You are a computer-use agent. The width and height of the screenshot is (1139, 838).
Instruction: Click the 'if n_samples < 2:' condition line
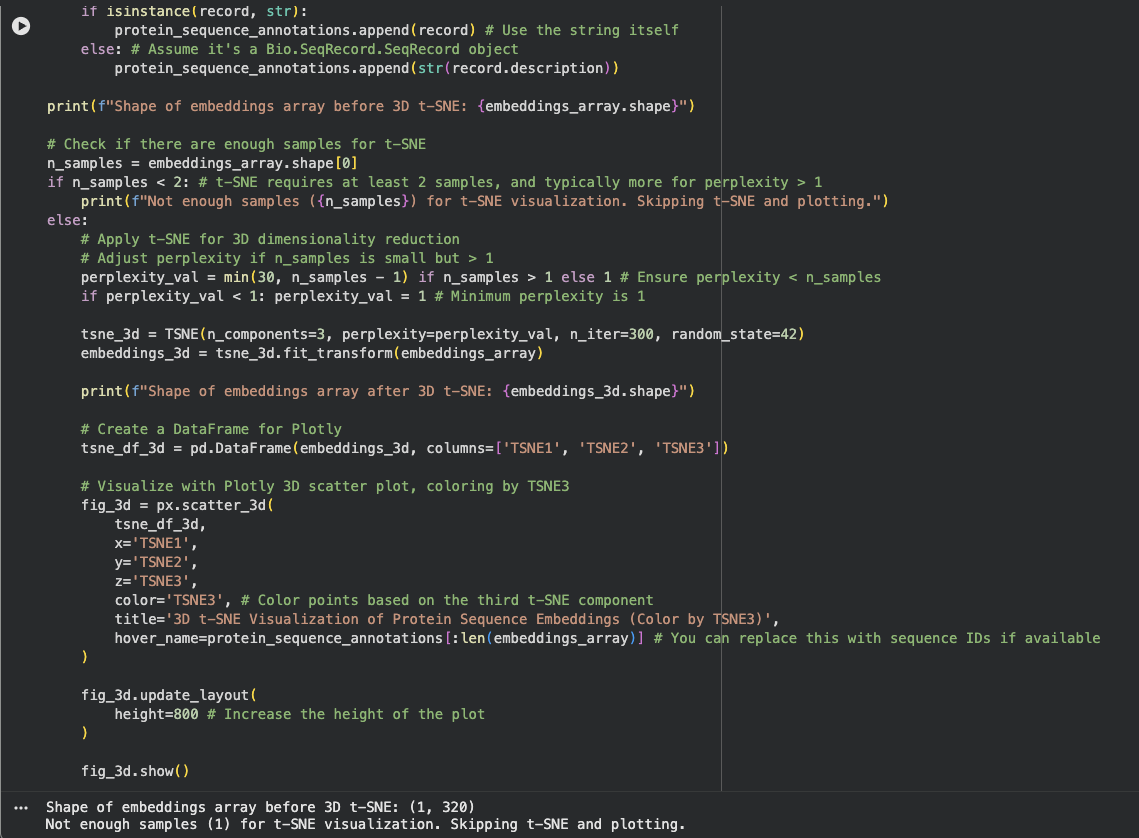pyautogui.click(x=434, y=182)
